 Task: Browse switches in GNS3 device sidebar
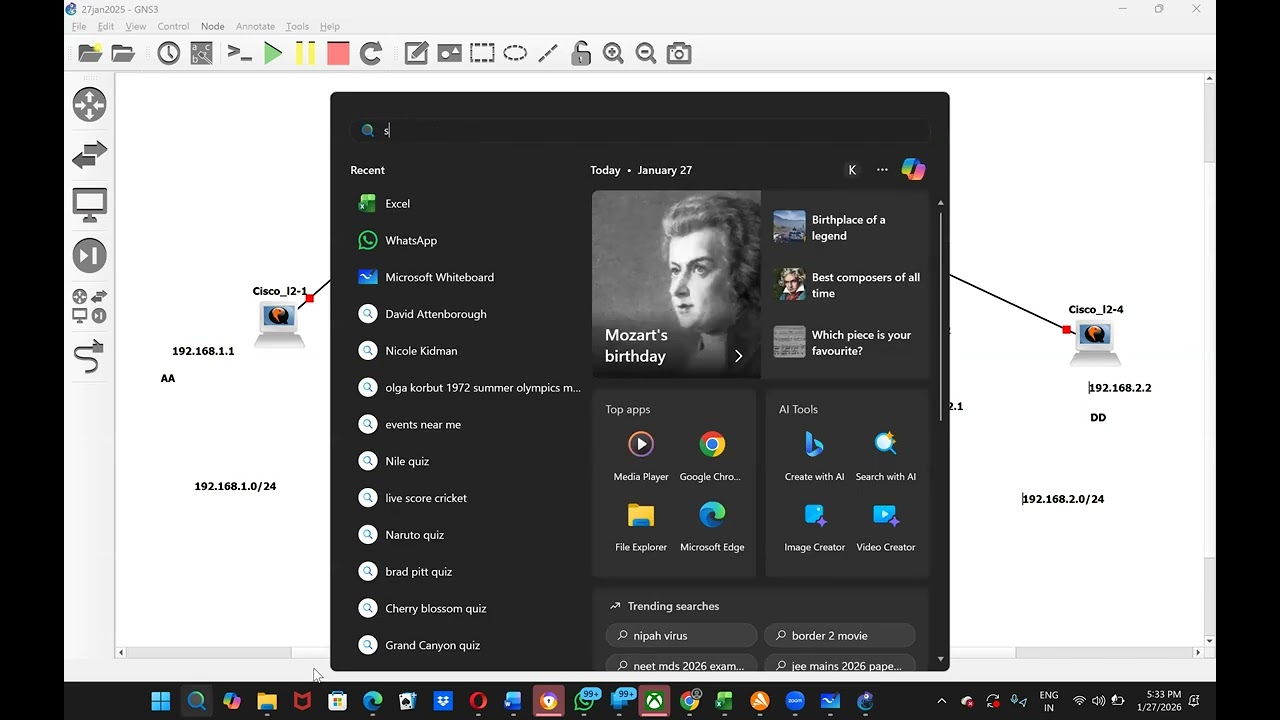pos(89,155)
